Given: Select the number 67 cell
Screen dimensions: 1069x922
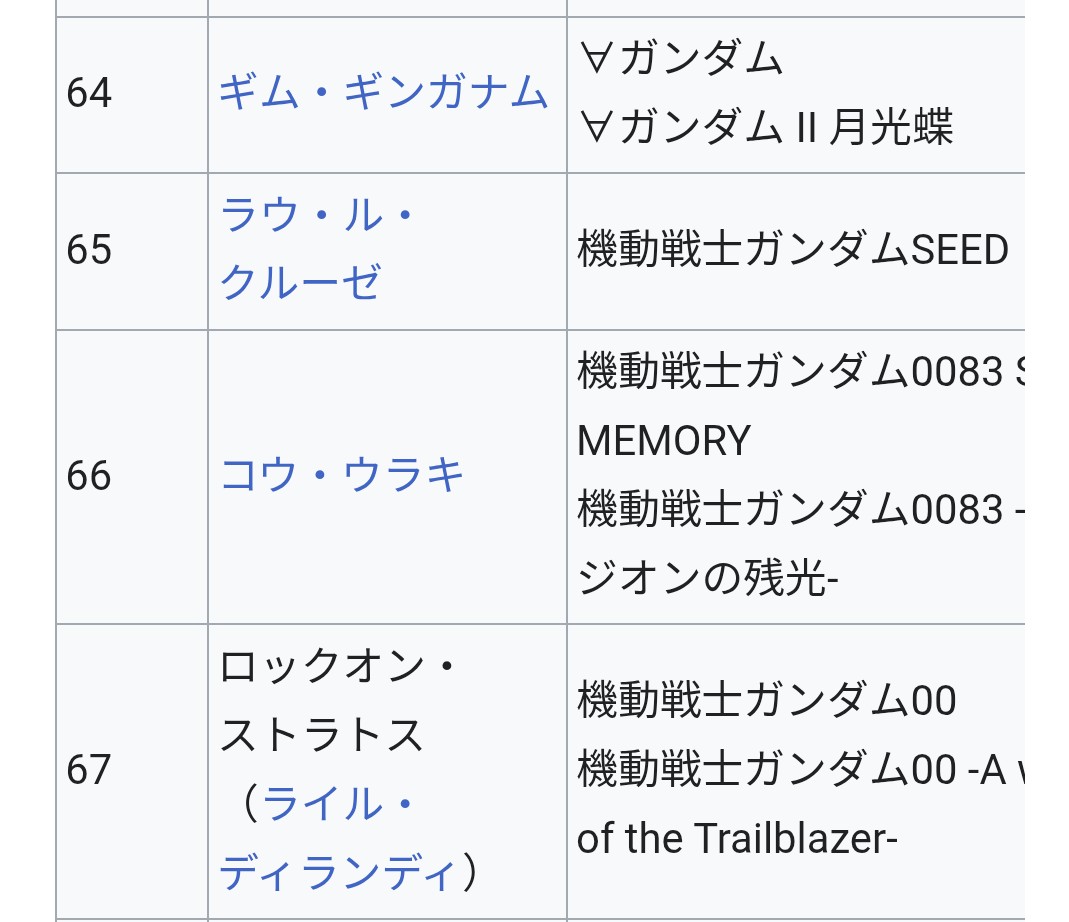Looking at the screenshot, I should (89, 770).
